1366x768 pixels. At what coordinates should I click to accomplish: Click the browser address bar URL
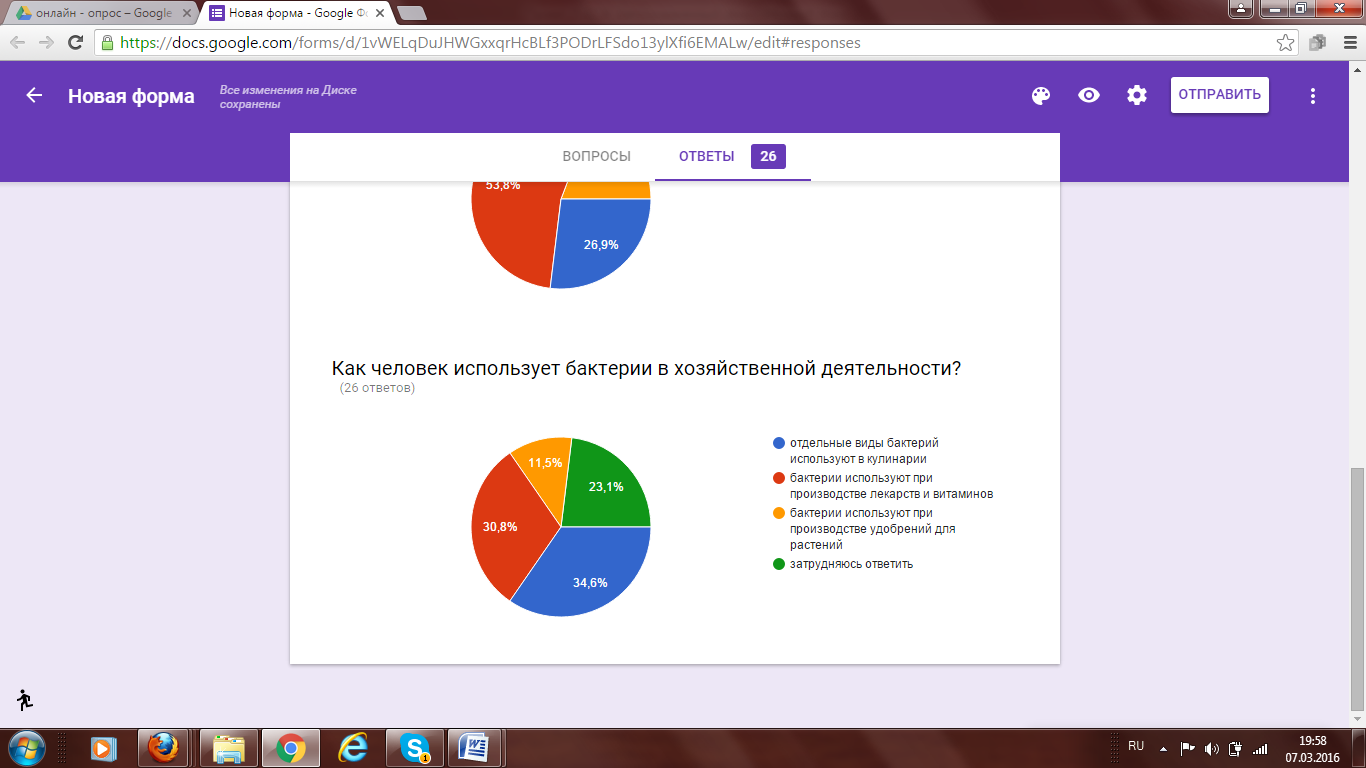click(x=490, y=43)
